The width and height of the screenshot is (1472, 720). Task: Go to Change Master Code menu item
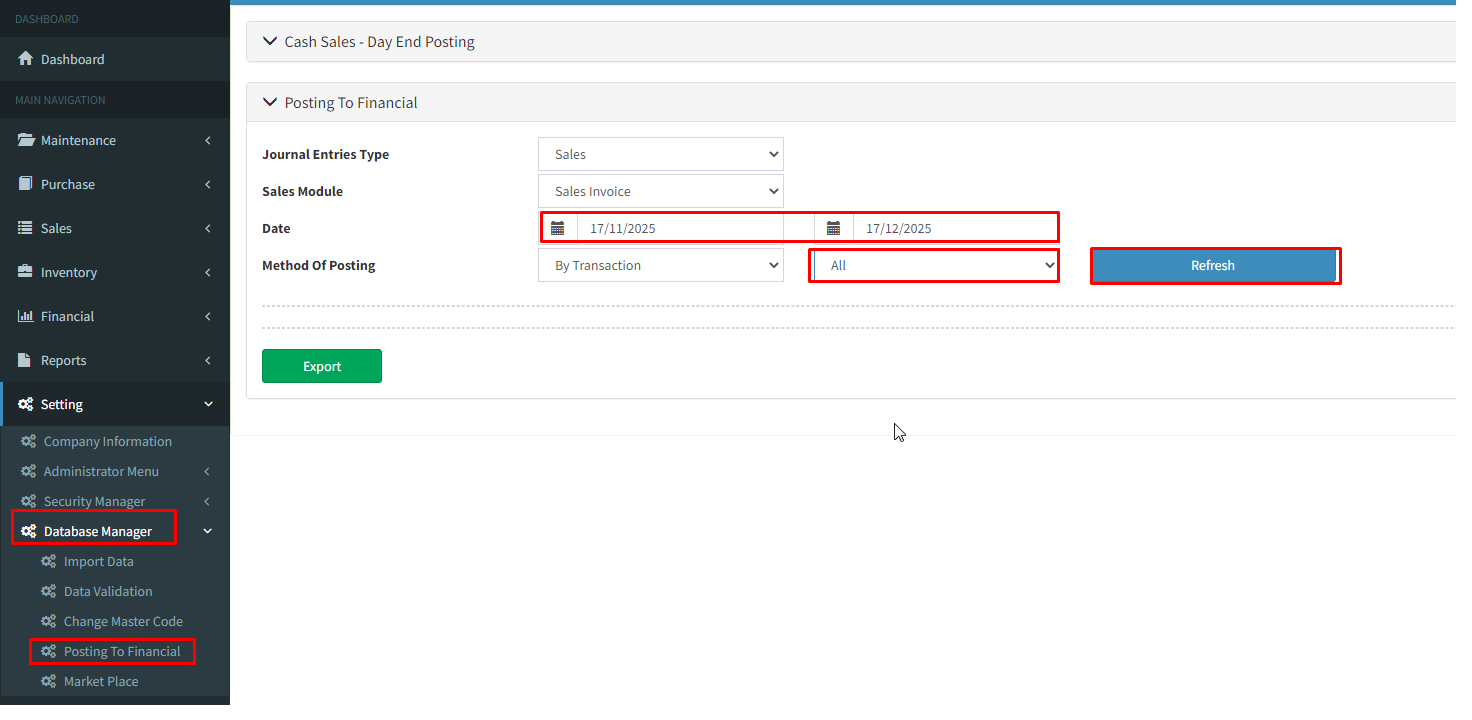click(123, 621)
